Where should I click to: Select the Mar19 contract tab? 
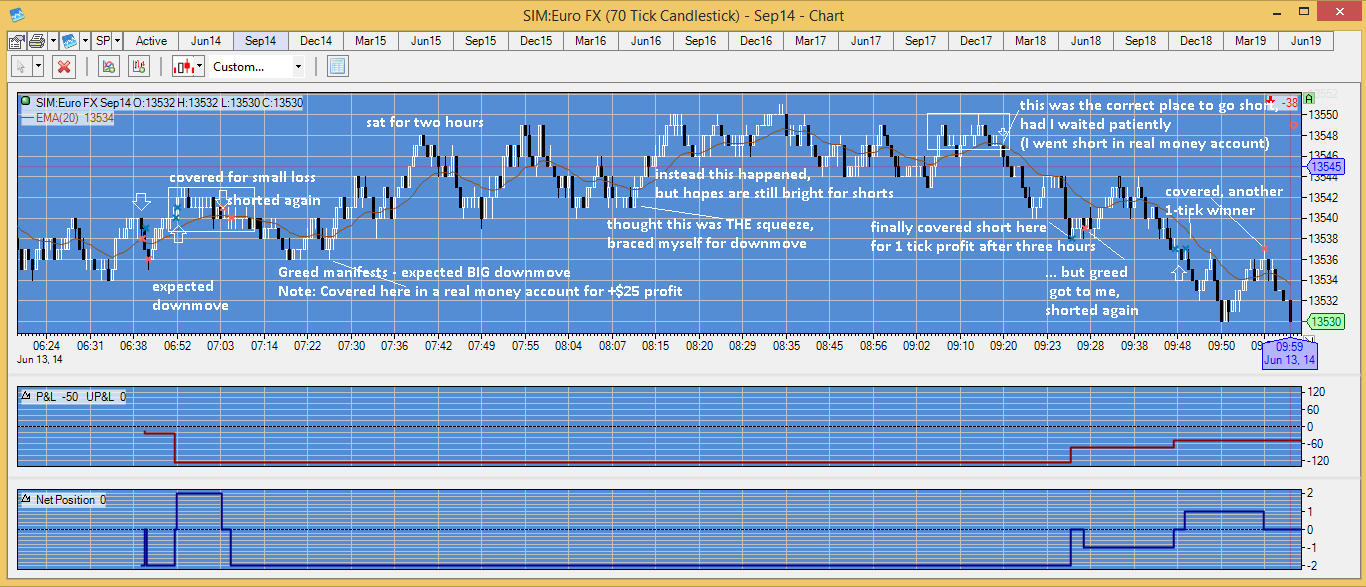(1251, 41)
